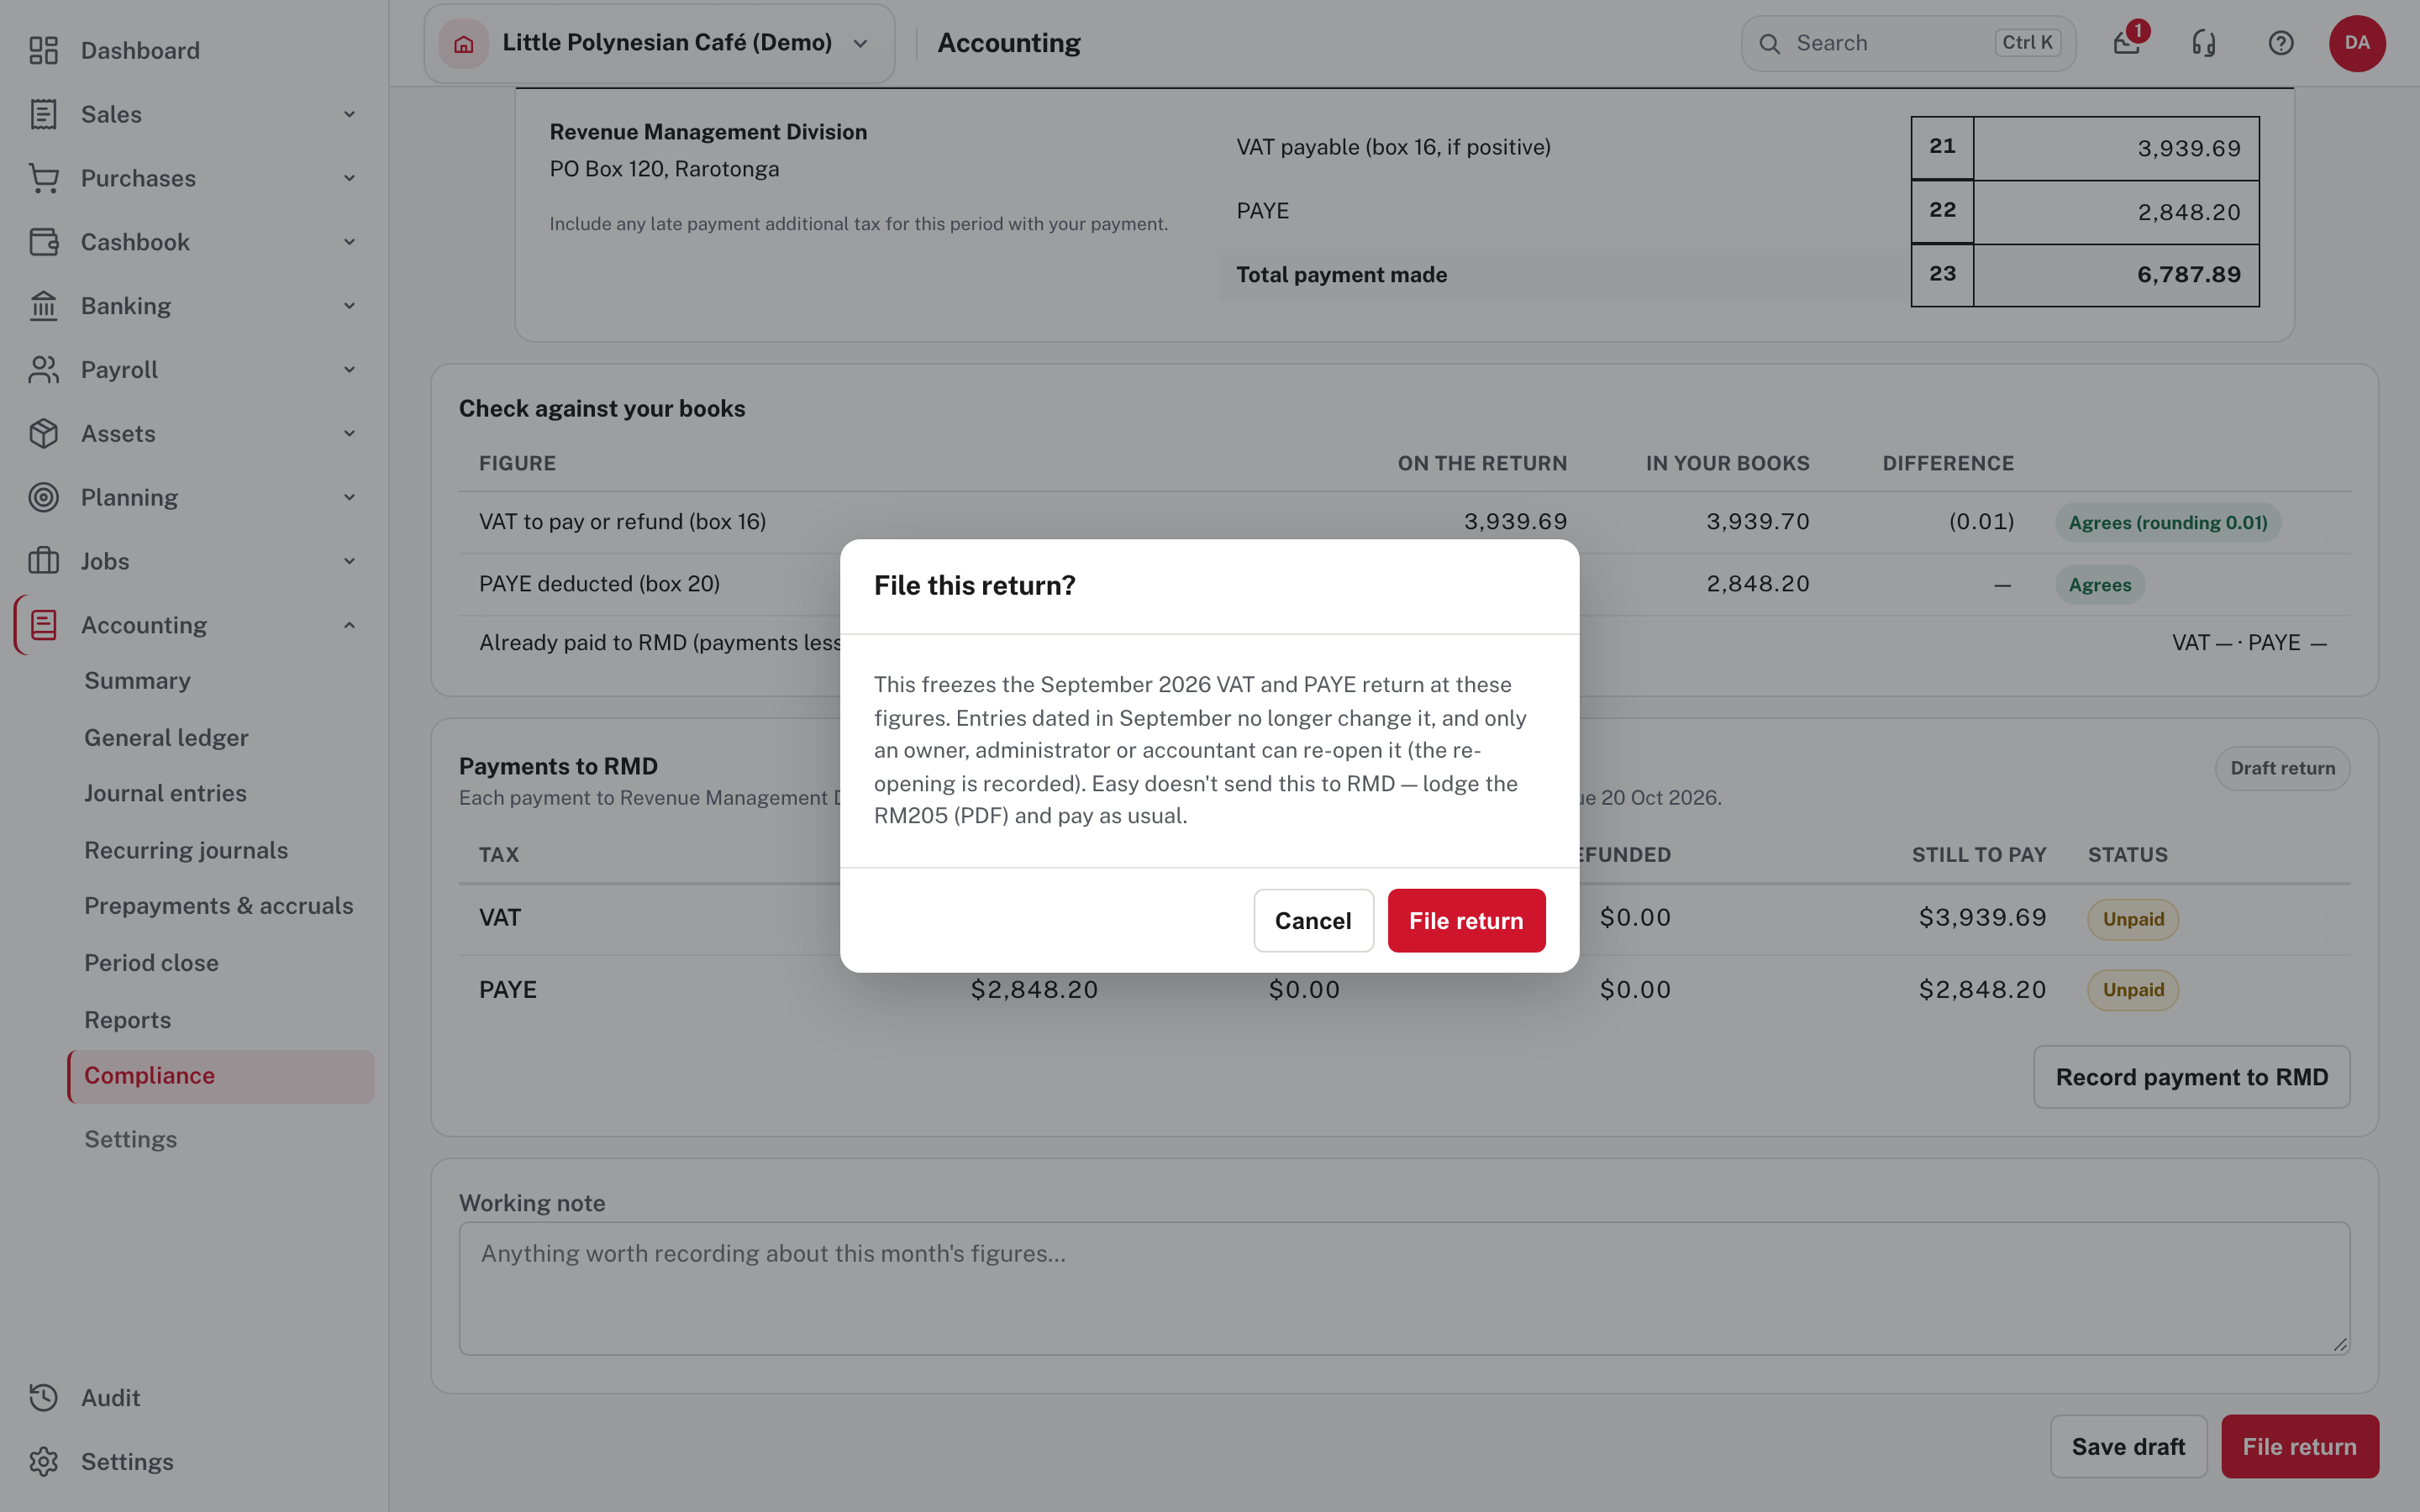
Task: Expand the Jobs menu chevron
Action: point(349,561)
